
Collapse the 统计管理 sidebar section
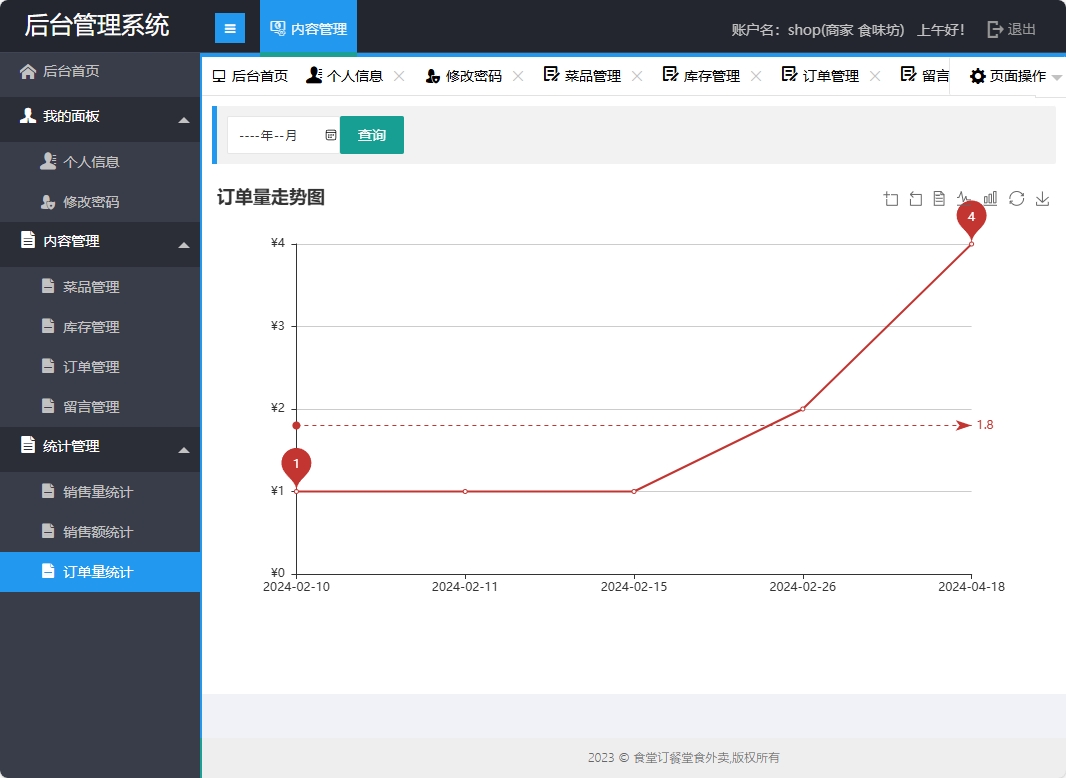click(x=183, y=450)
